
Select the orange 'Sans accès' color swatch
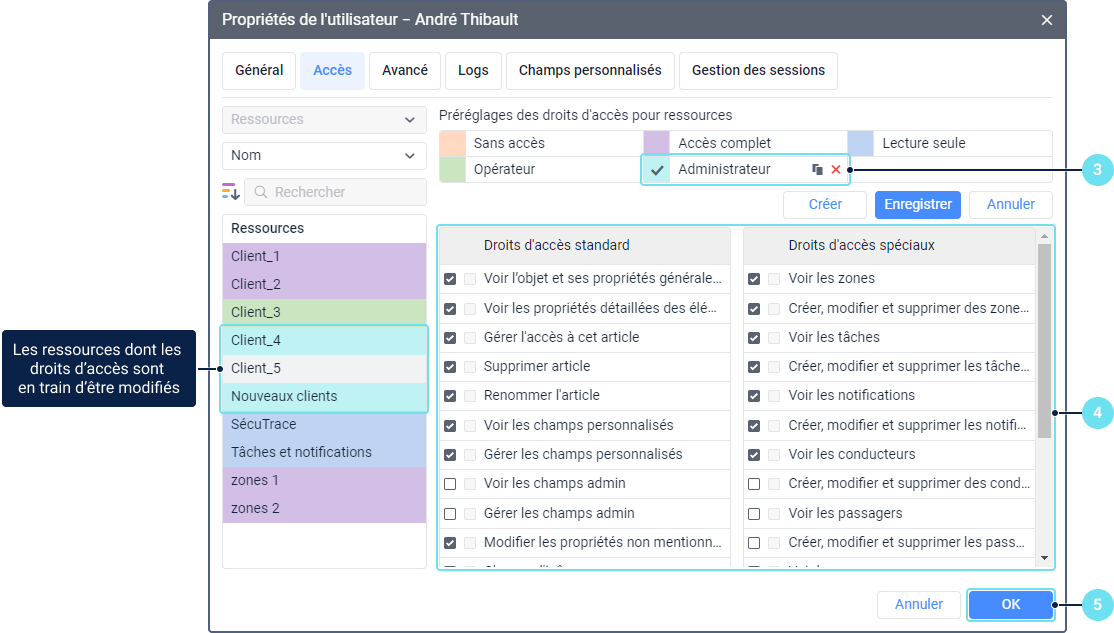pos(453,143)
